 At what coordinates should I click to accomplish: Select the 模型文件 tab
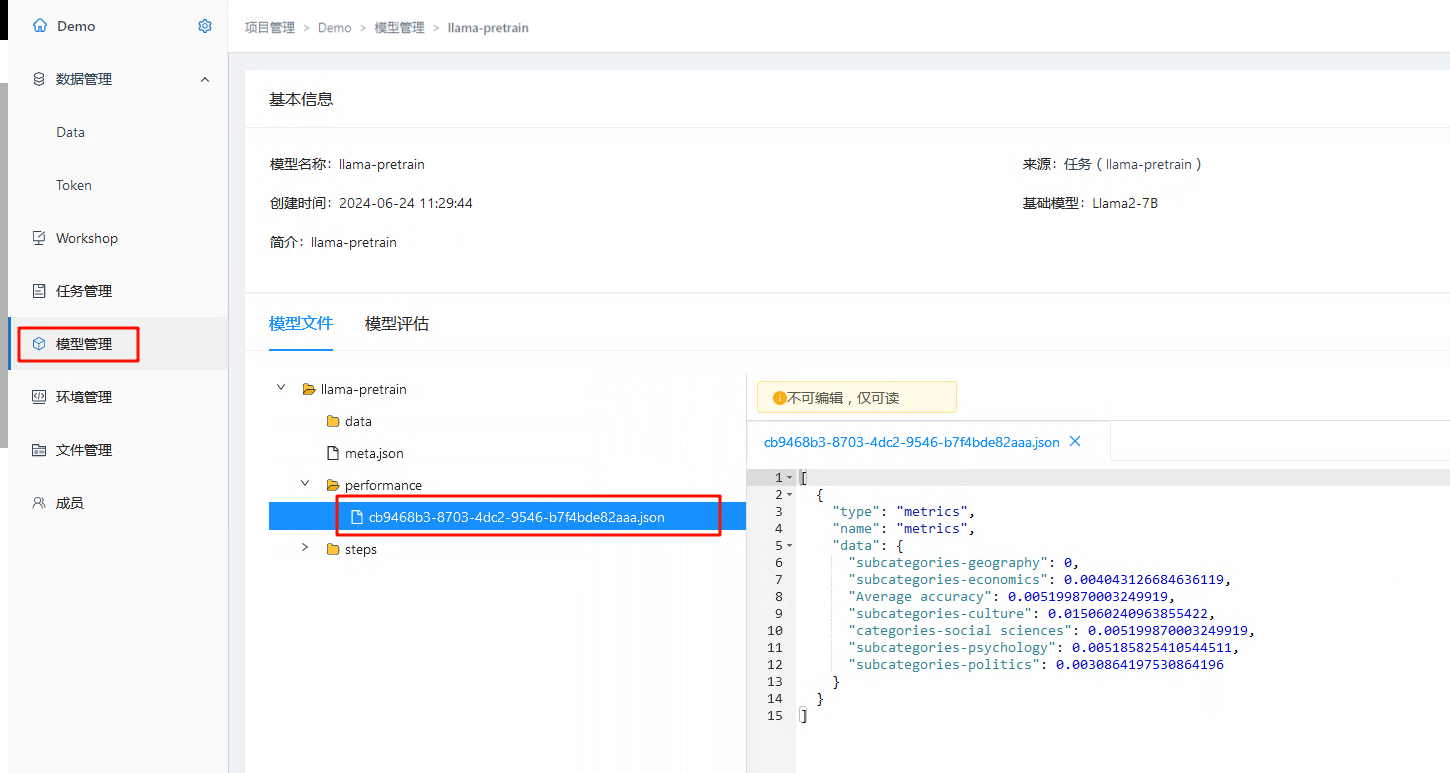click(300, 324)
